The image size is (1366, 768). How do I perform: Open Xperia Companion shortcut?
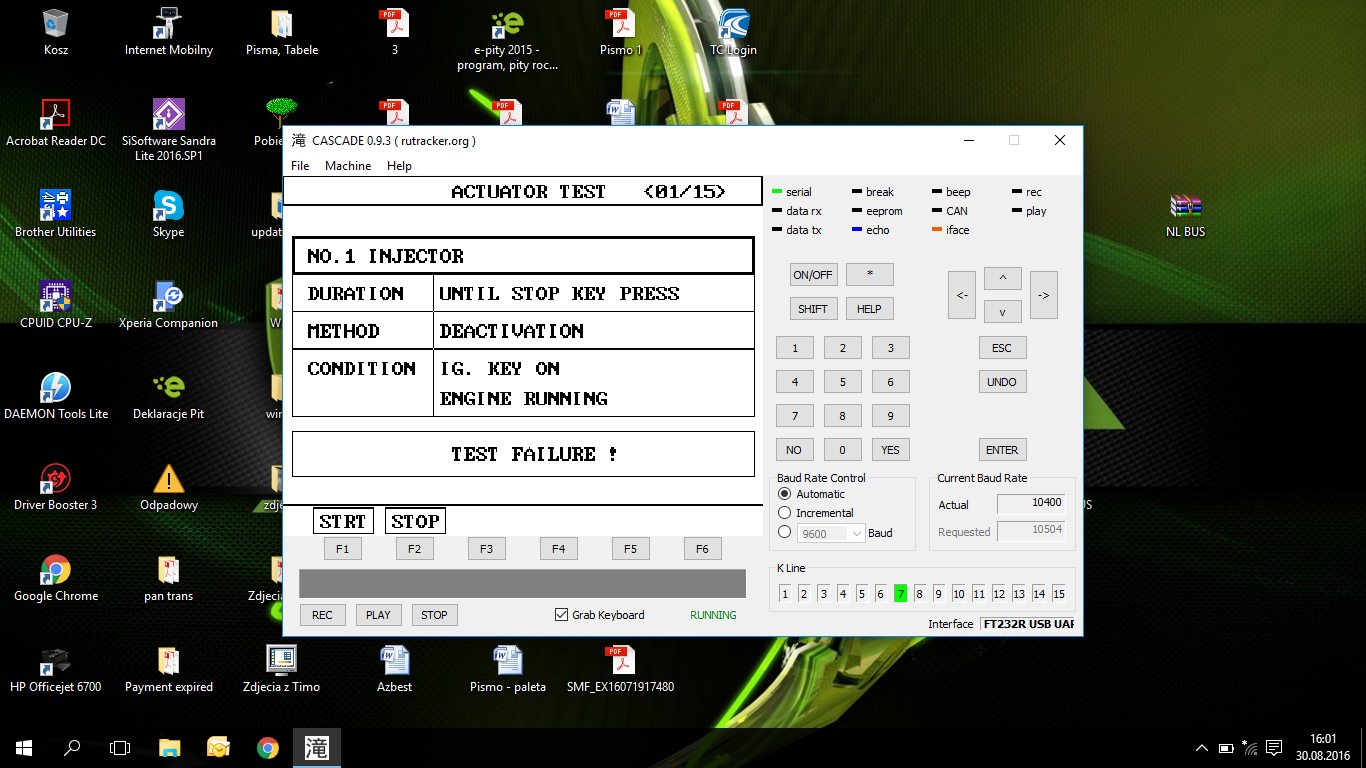168,305
